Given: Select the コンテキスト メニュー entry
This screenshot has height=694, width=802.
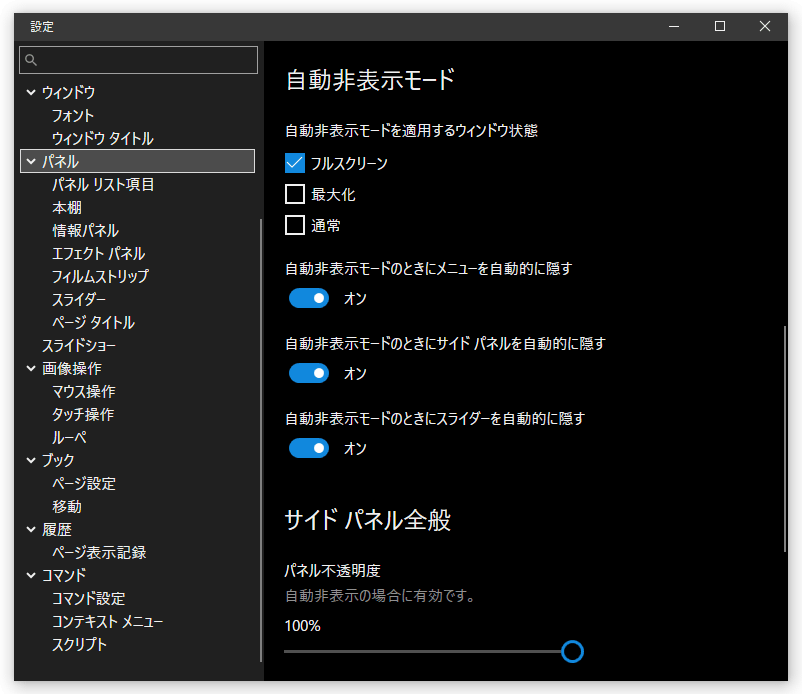Looking at the screenshot, I should [x=107, y=621].
